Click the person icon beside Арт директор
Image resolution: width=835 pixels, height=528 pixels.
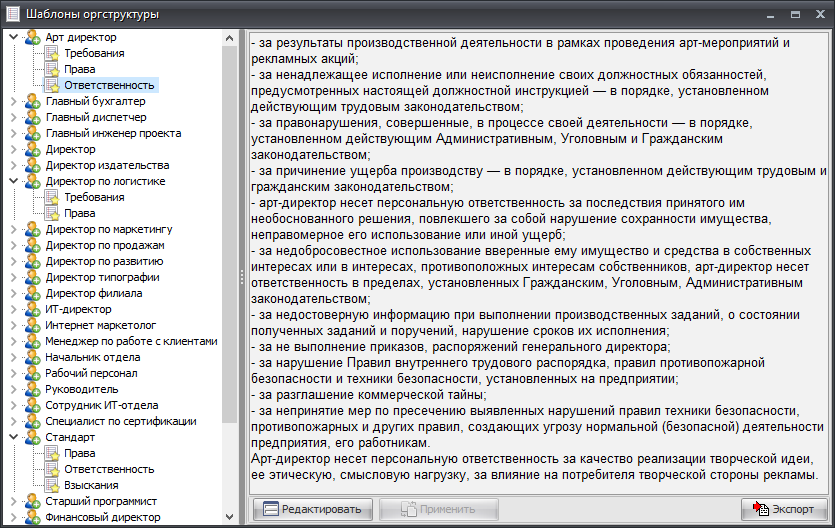coord(33,37)
